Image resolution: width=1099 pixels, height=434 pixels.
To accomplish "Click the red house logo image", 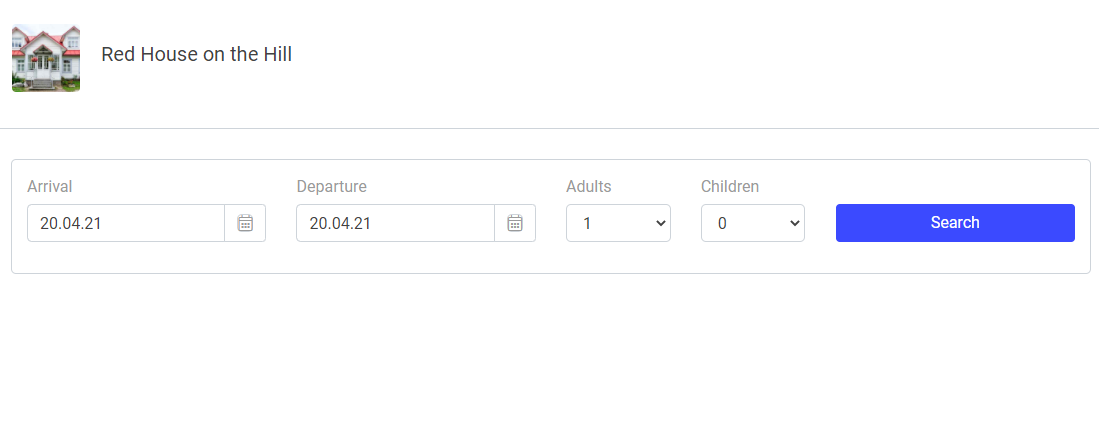I will pos(46,58).
